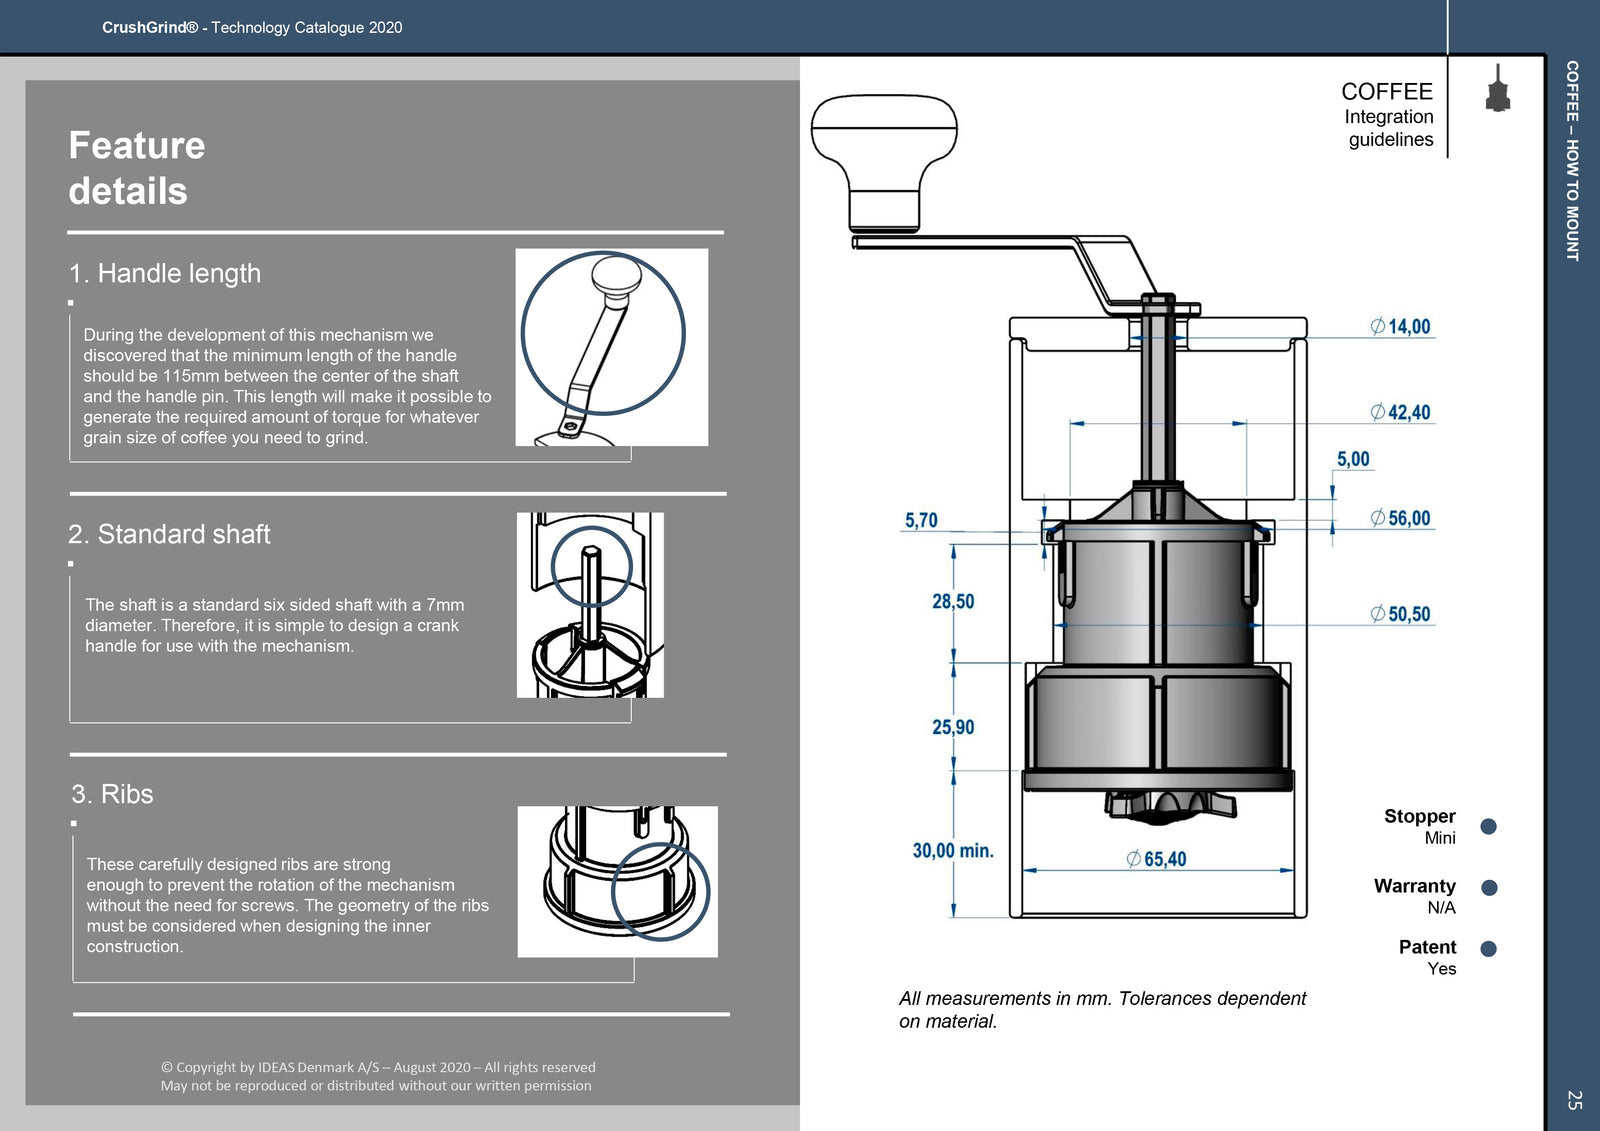Click the 'Patent' label
This screenshot has height=1131, width=1600.
click(1427, 947)
